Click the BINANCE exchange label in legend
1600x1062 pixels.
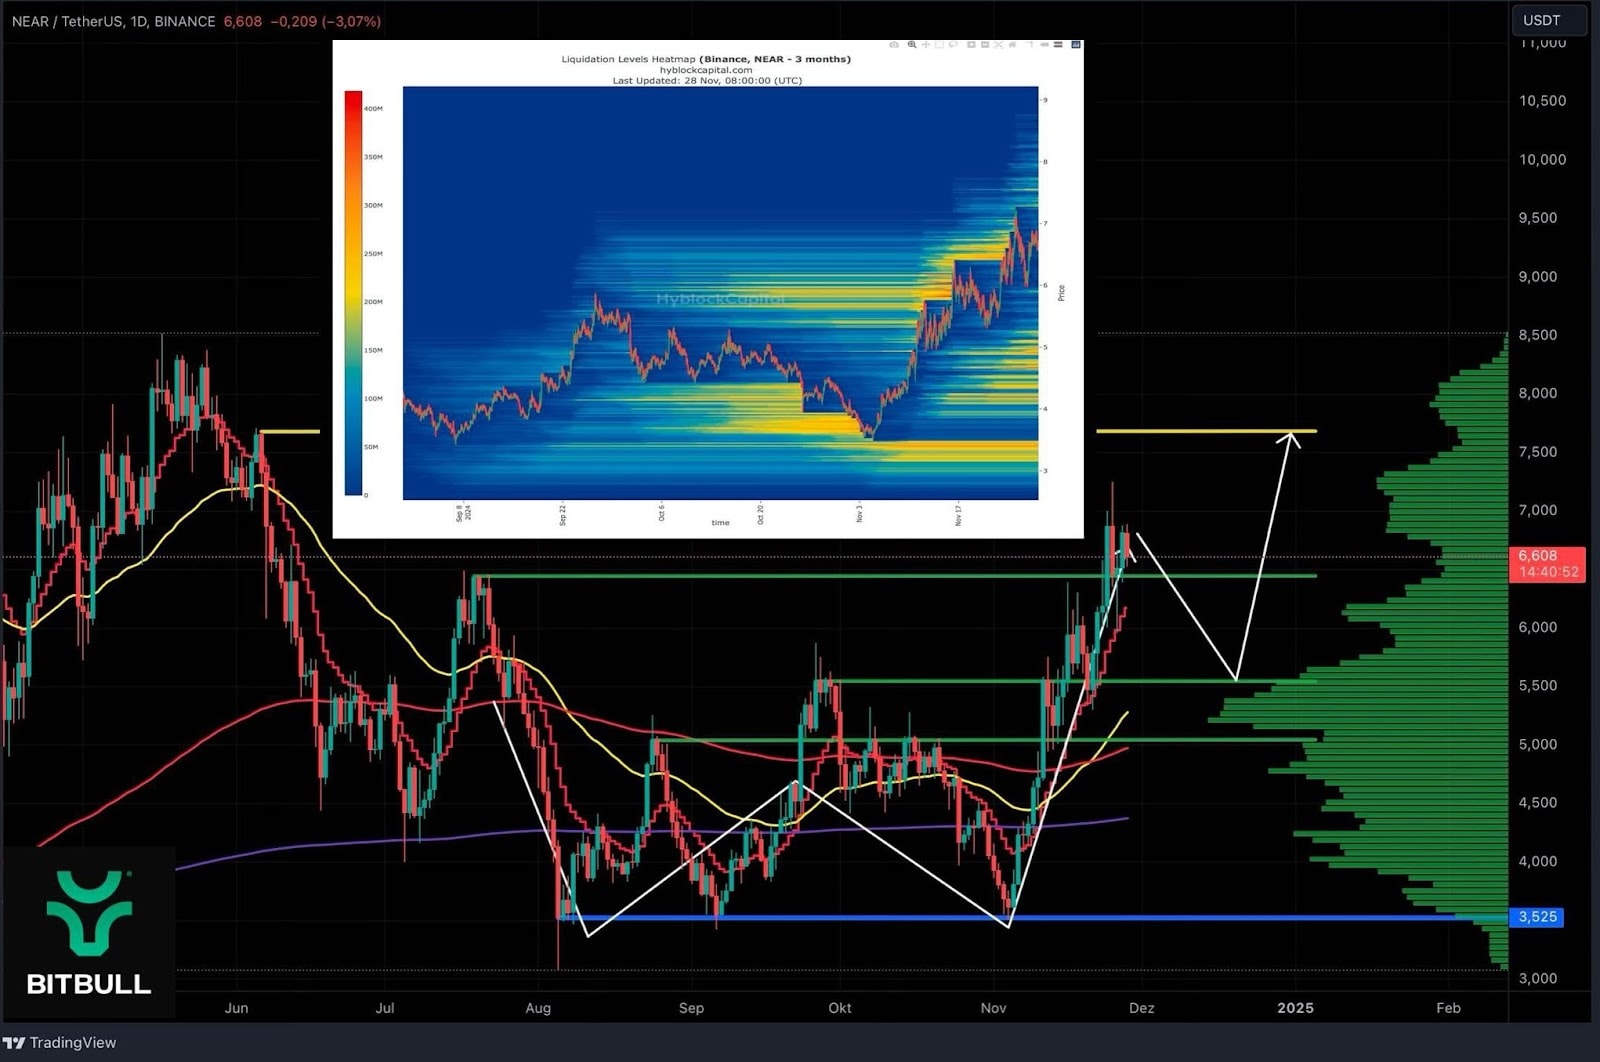(185, 21)
